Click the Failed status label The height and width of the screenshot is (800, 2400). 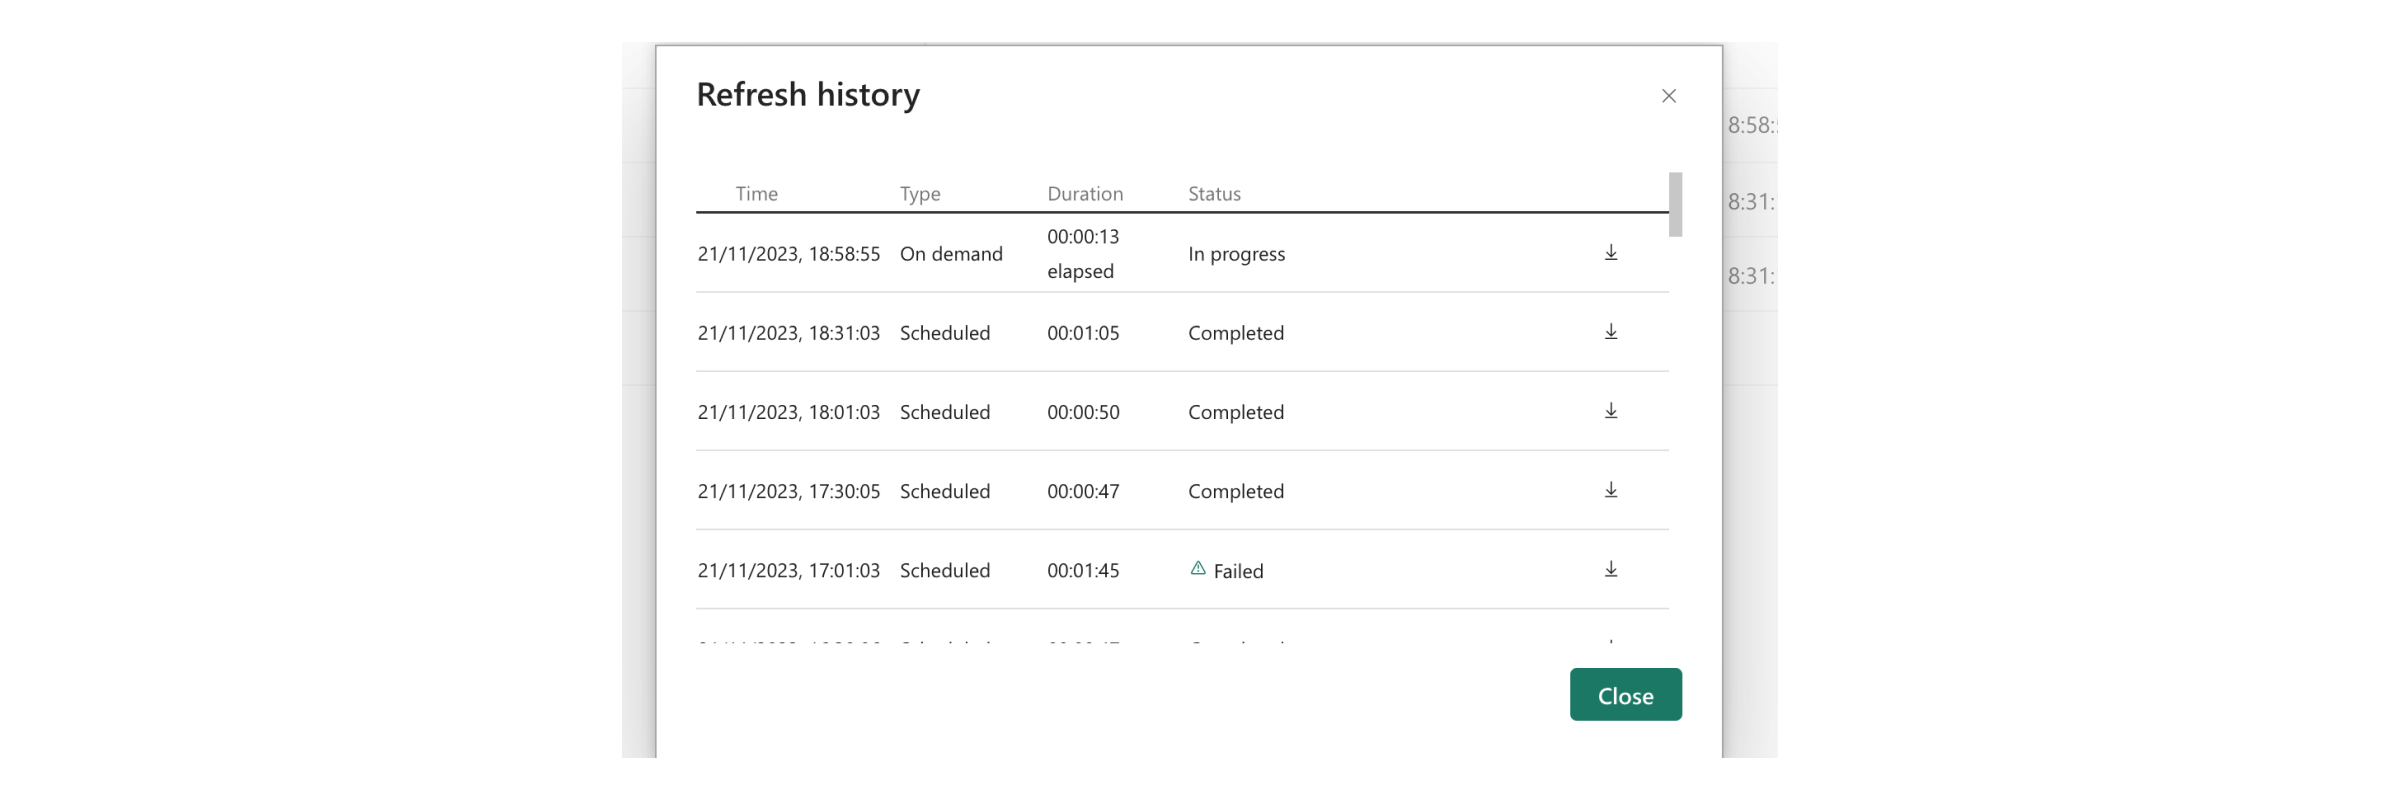click(1239, 570)
